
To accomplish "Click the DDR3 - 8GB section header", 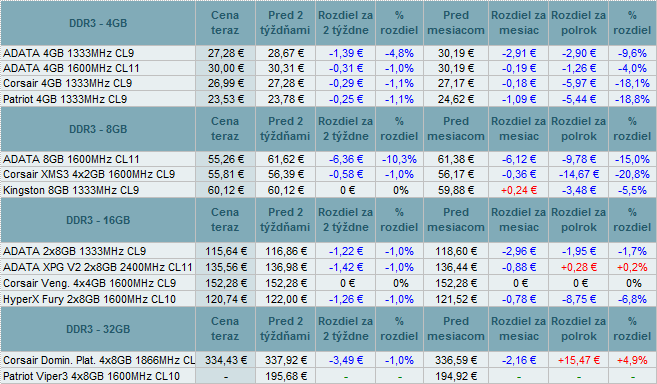I will 98,129.
